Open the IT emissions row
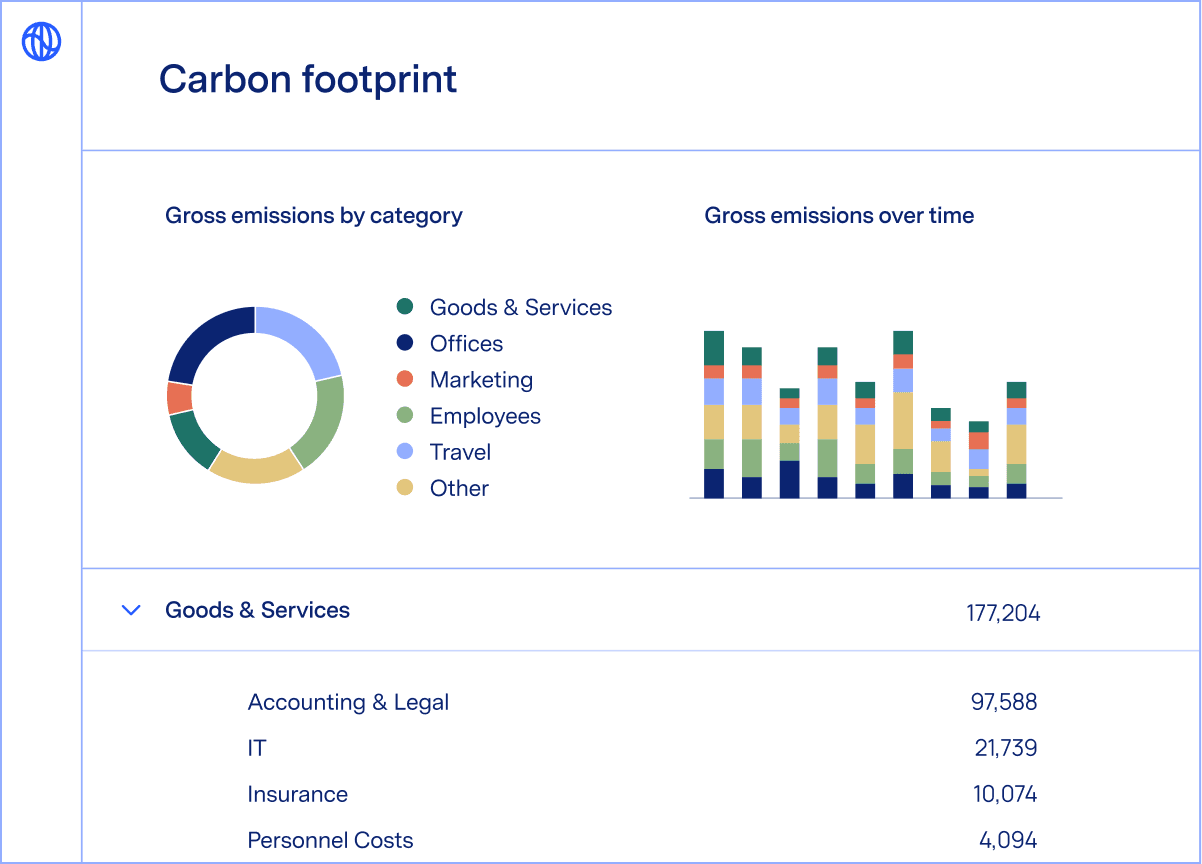This screenshot has height=864, width=1202. tap(257, 748)
